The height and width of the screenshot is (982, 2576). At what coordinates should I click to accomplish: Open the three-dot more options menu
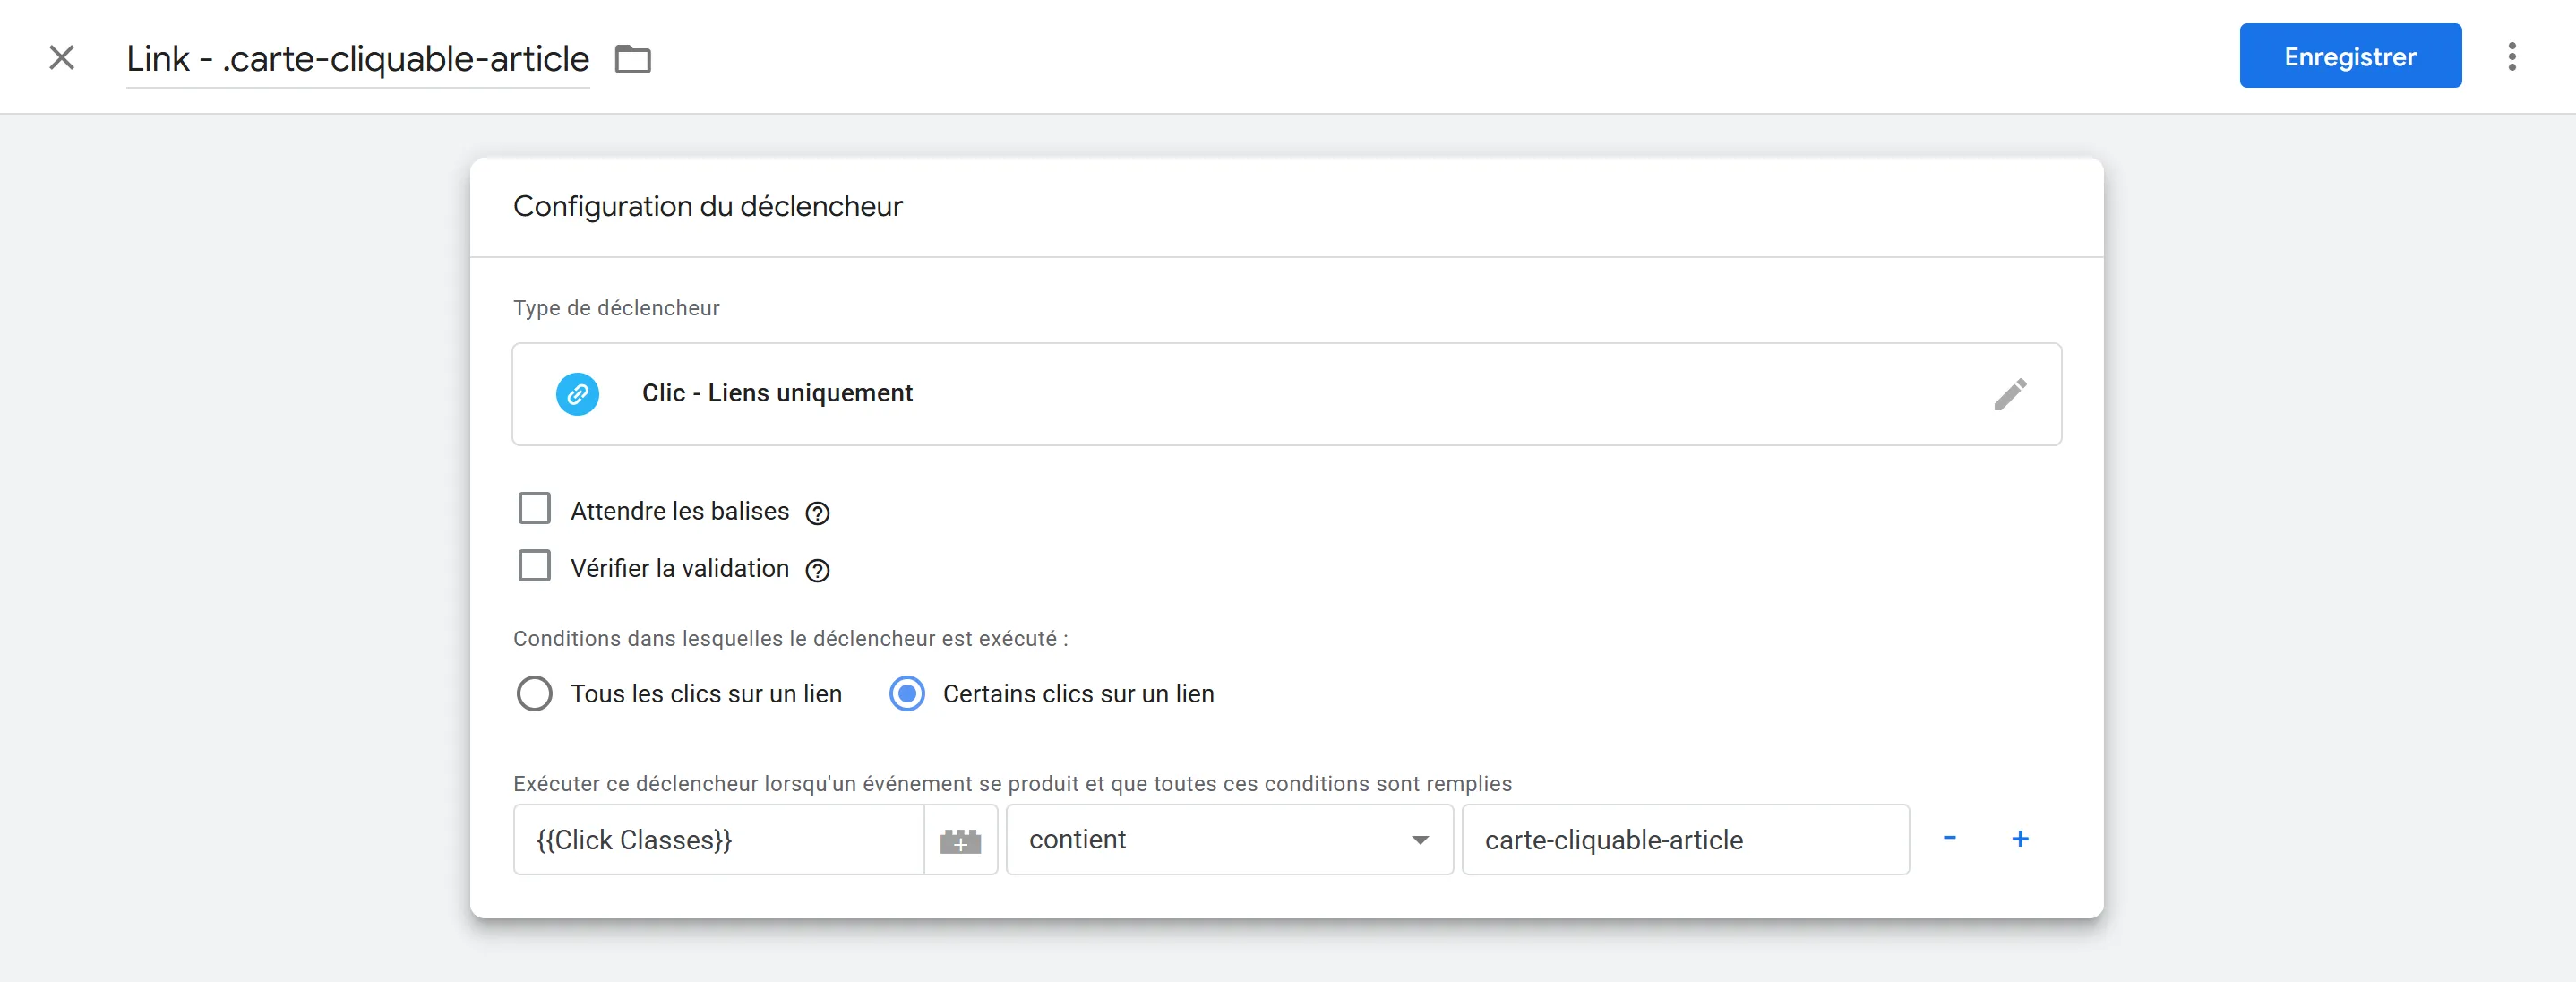click(2511, 57)
